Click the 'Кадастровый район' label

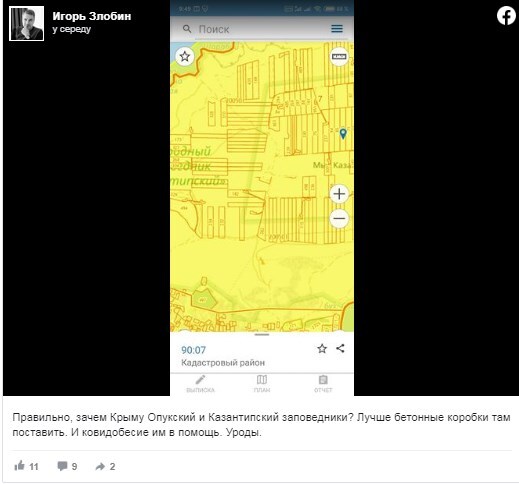point(223,363)
